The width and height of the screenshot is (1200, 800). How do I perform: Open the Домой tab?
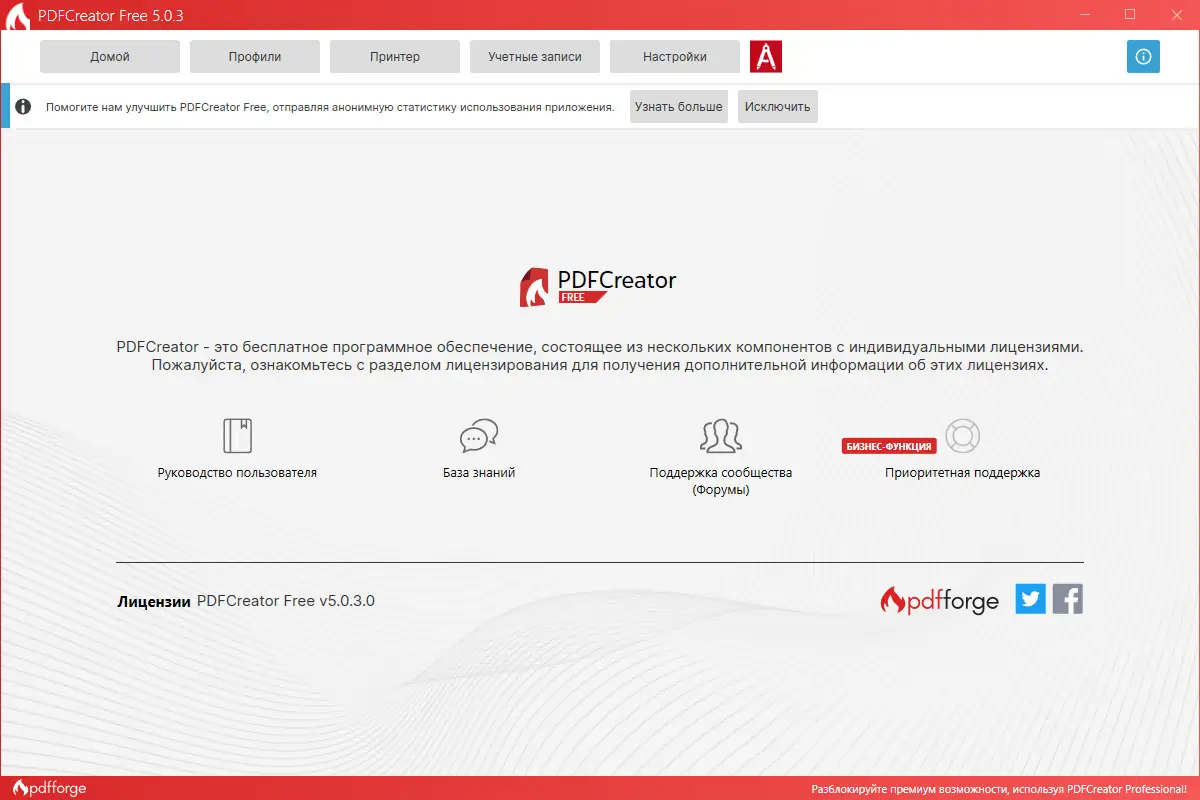click(x=110, y=57)
